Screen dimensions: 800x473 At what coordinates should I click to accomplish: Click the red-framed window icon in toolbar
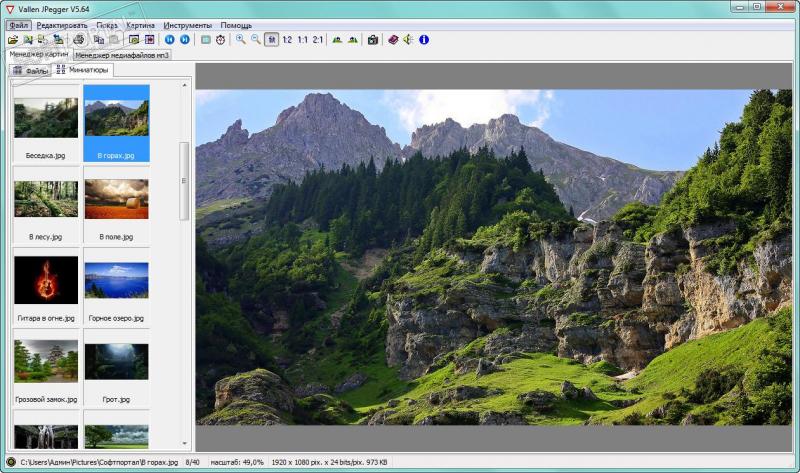point(149,40)
